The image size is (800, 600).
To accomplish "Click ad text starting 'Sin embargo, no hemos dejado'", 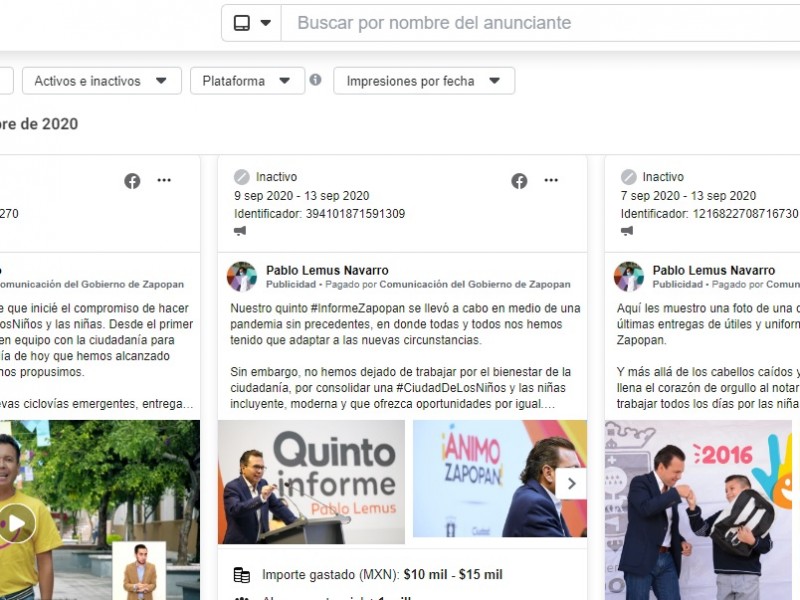I will coord(401,388).
